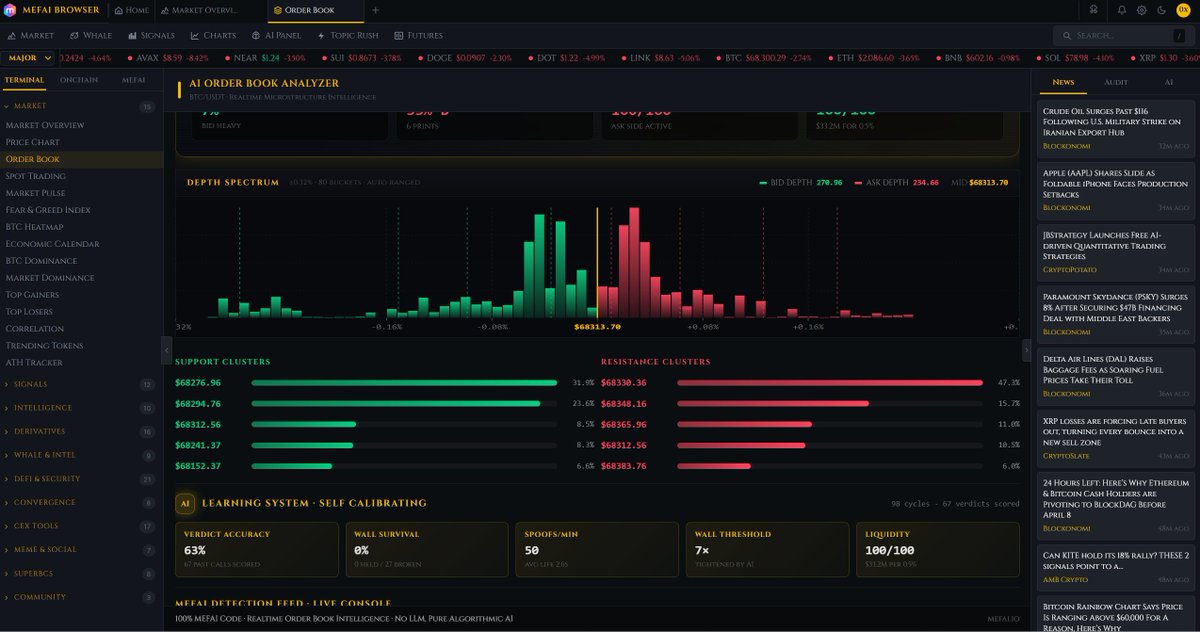Open the 0X profile avatar
The height and width of the screenshot is (632, 1200).
click(1183, 10)
